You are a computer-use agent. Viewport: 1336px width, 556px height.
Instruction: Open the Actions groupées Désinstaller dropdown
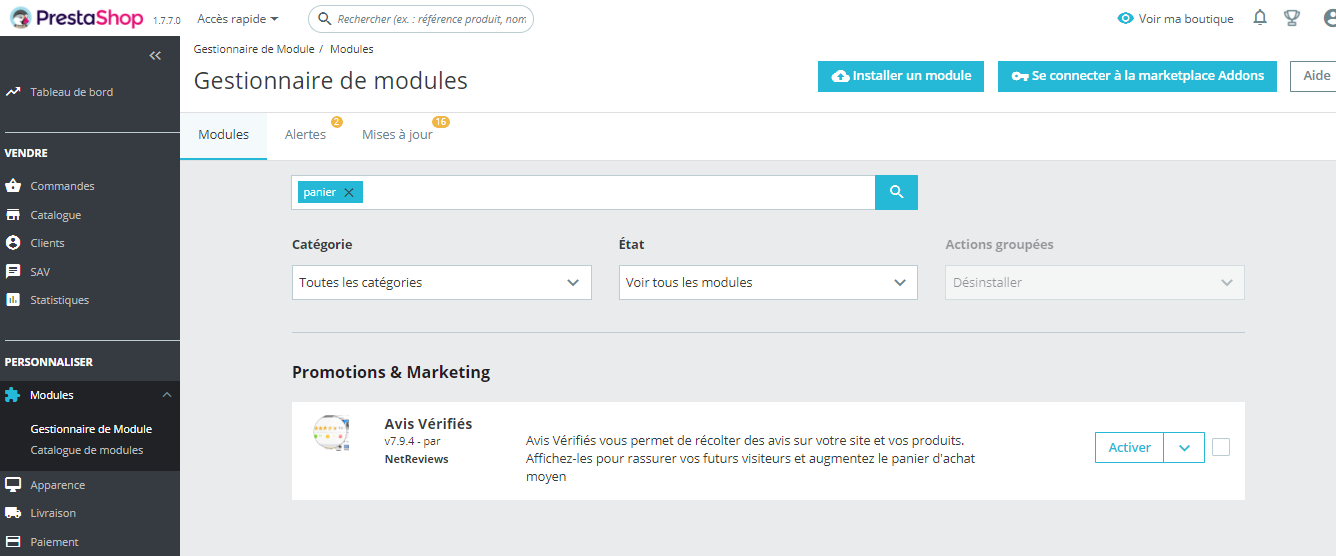[1095, 282]
